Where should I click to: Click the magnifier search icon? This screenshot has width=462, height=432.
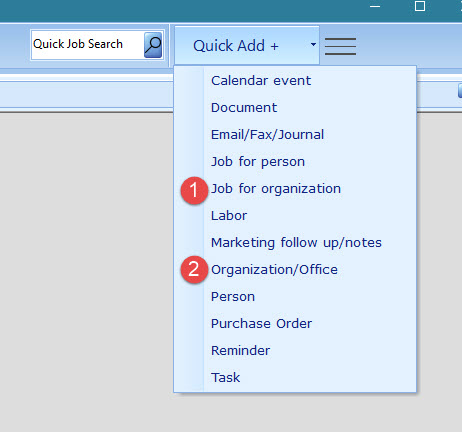(x=153, y=45)
